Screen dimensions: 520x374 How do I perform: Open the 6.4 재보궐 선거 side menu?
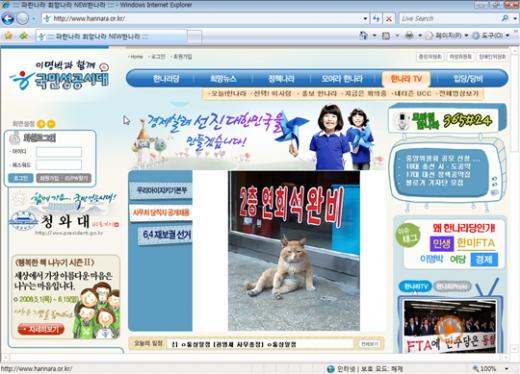tap(166, 235)
